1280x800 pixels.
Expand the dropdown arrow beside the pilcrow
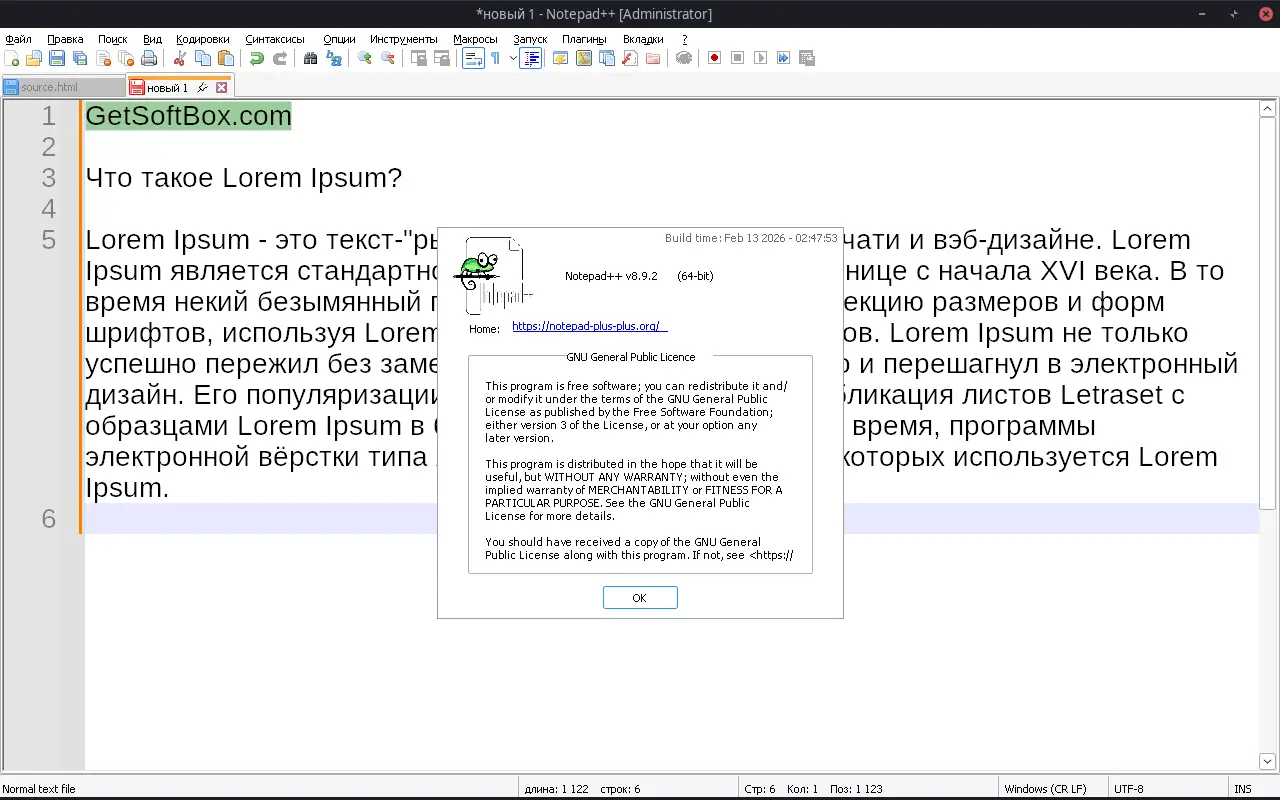coord(513,58)
